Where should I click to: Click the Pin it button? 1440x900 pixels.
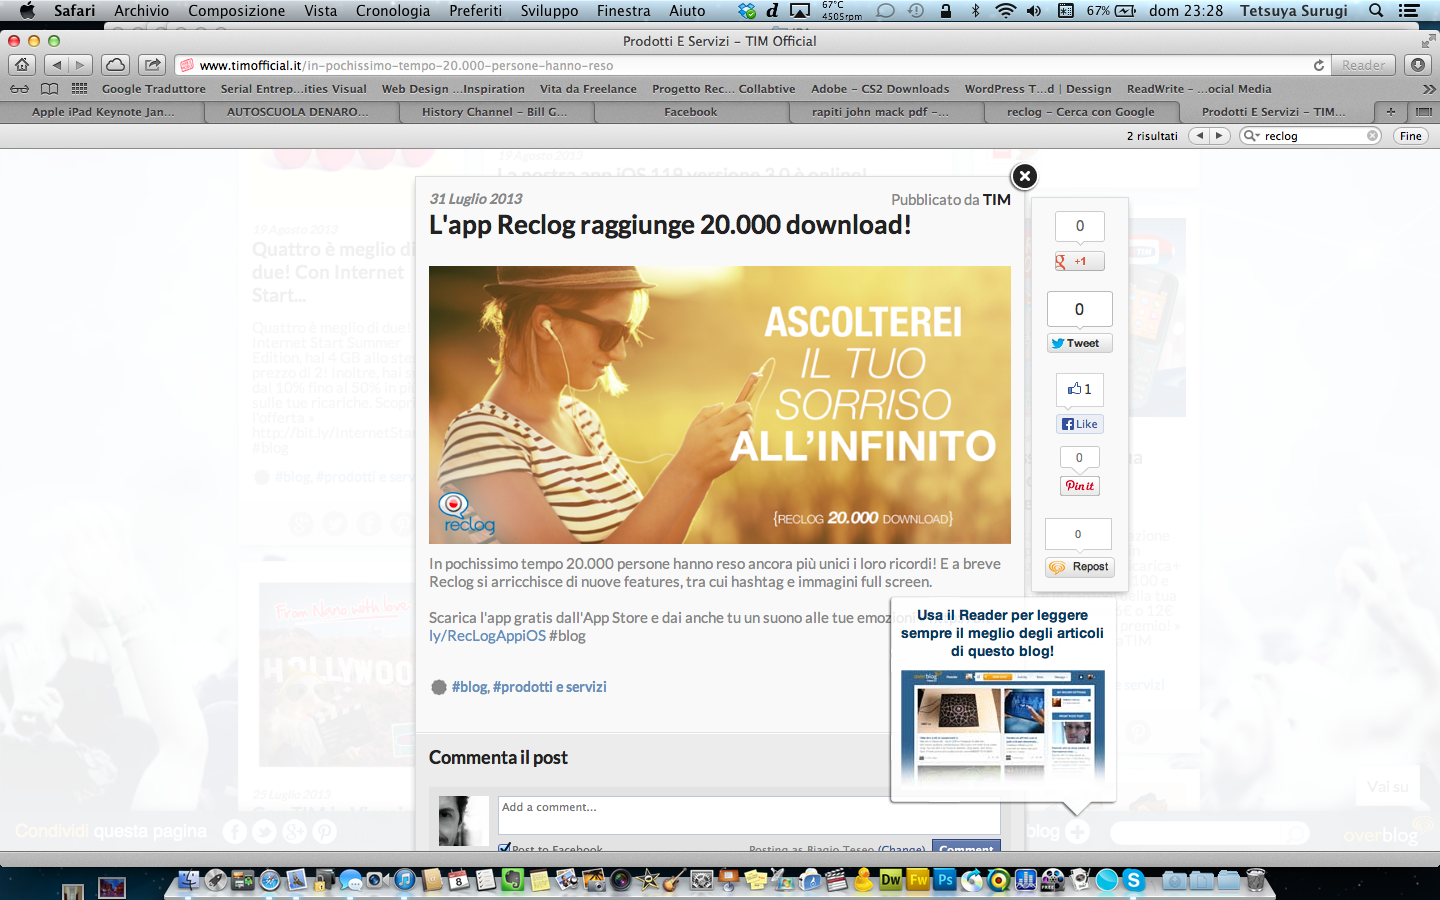pyautogui.click(x=1079, y=486)
